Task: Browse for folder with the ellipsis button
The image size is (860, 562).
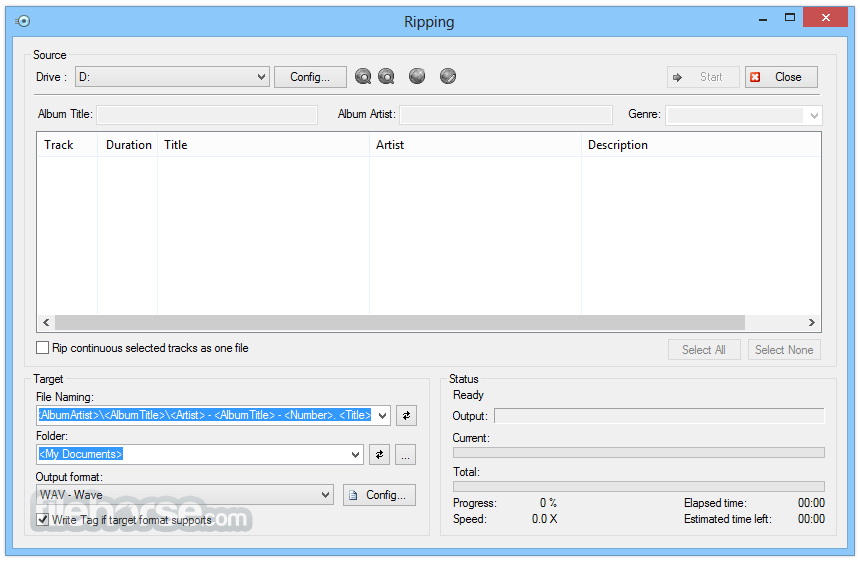Action: (405, 455)
